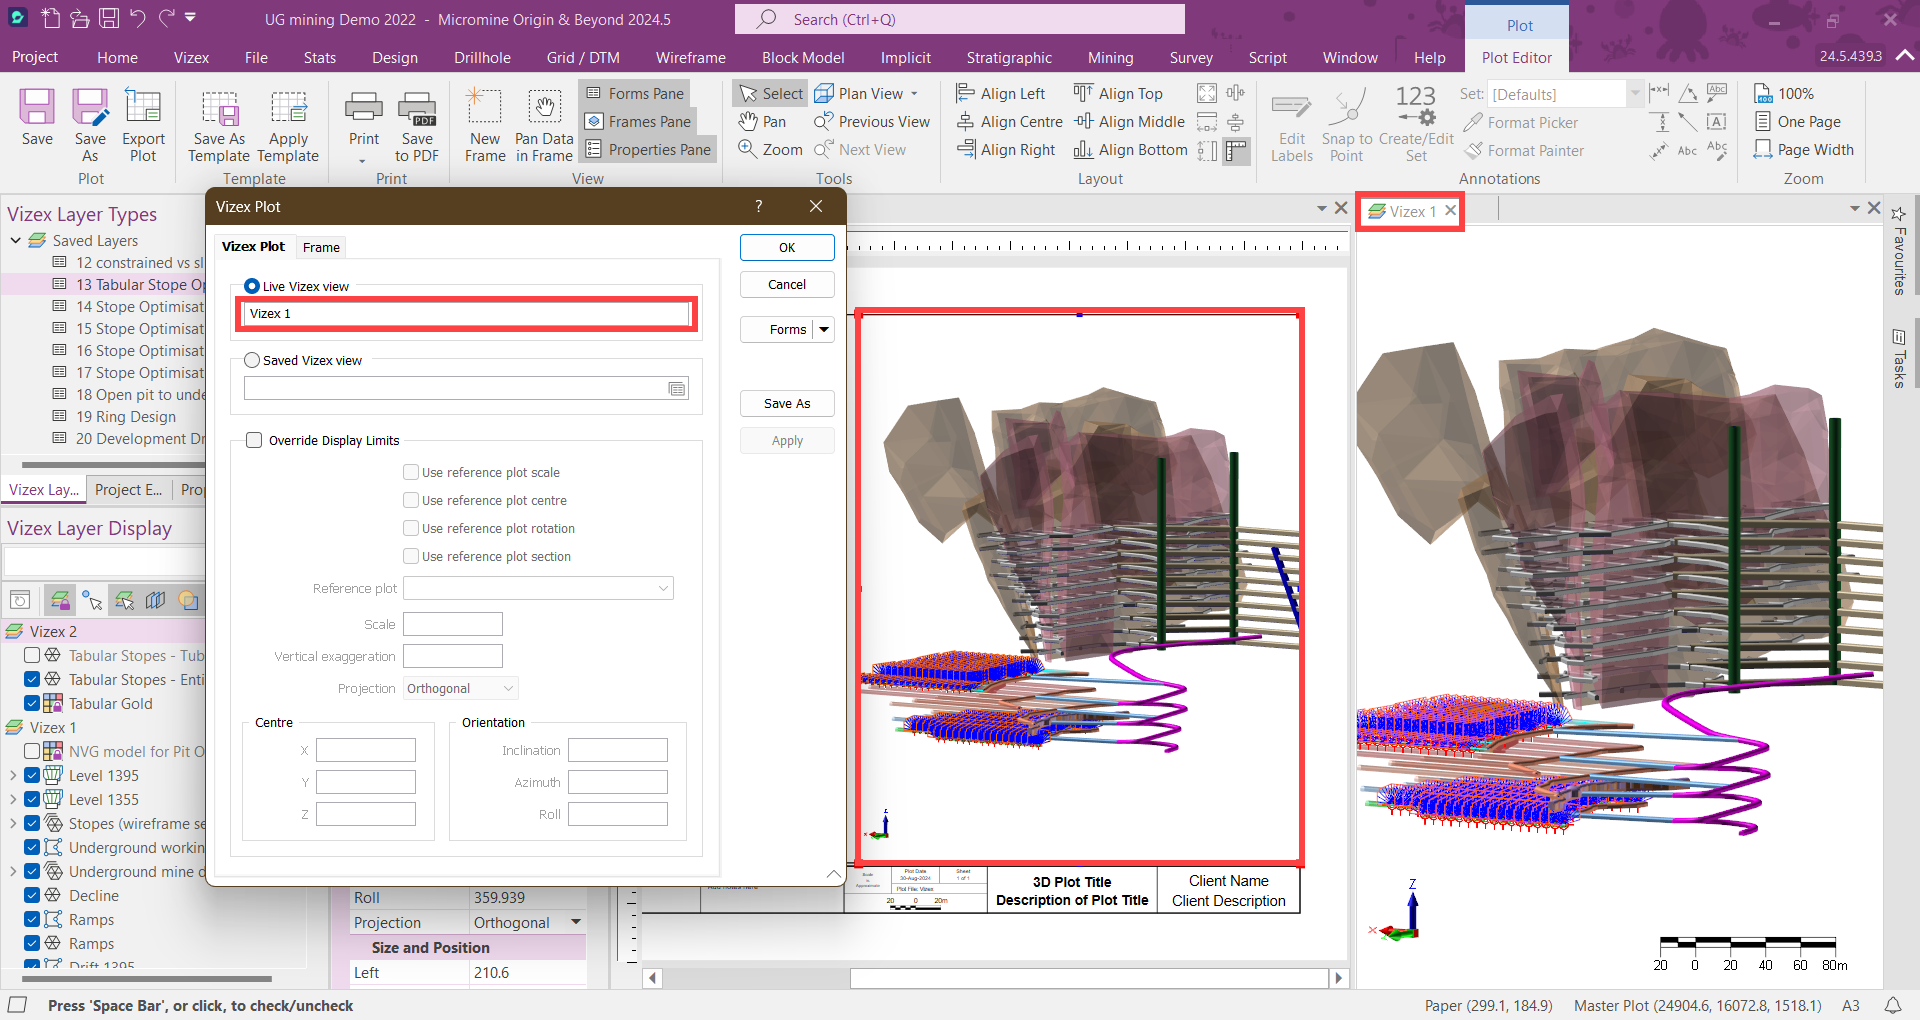This screenshot has width=1920, height=1020.
Task: Click the New Frame icon
Action: coord(484,122)
